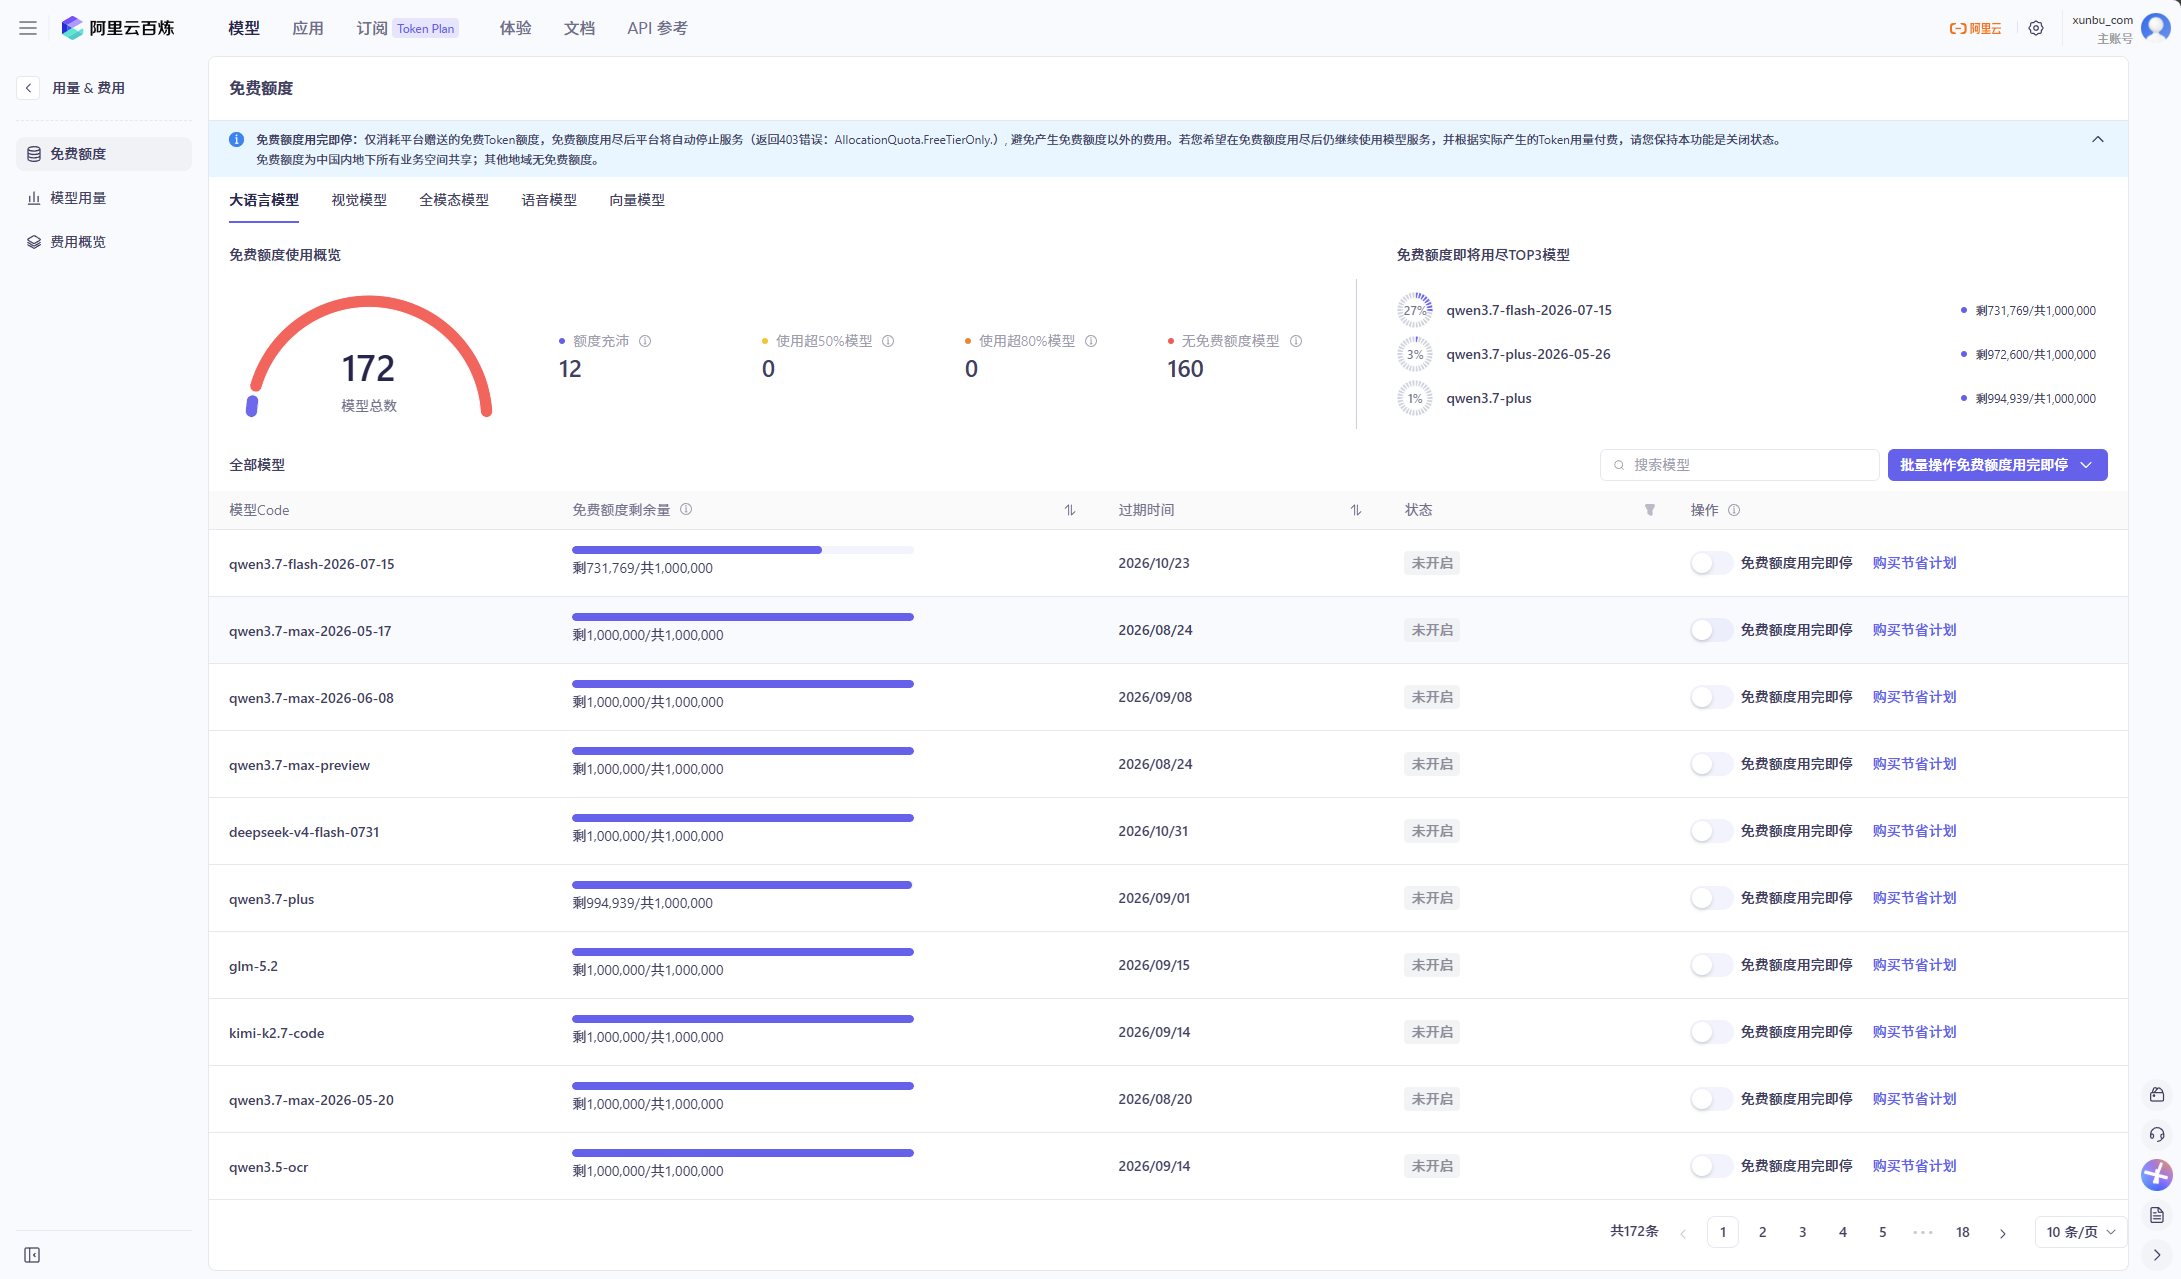Screen dimensions: 2181x1279
Task: Open the user avatar account menu
Action: [2155, 28]
